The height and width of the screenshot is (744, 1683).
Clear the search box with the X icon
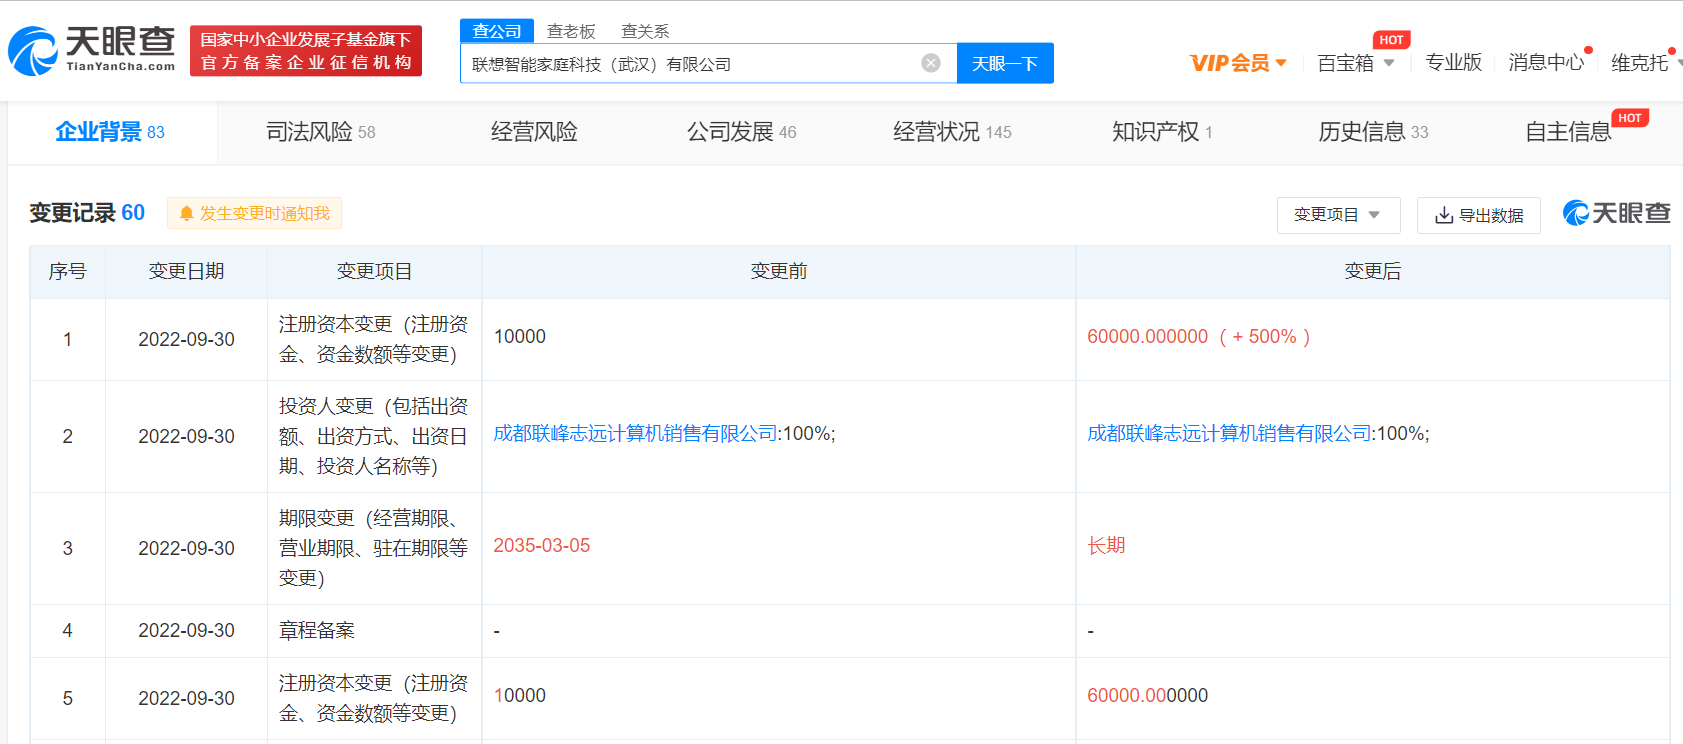(x=931, y=63)
